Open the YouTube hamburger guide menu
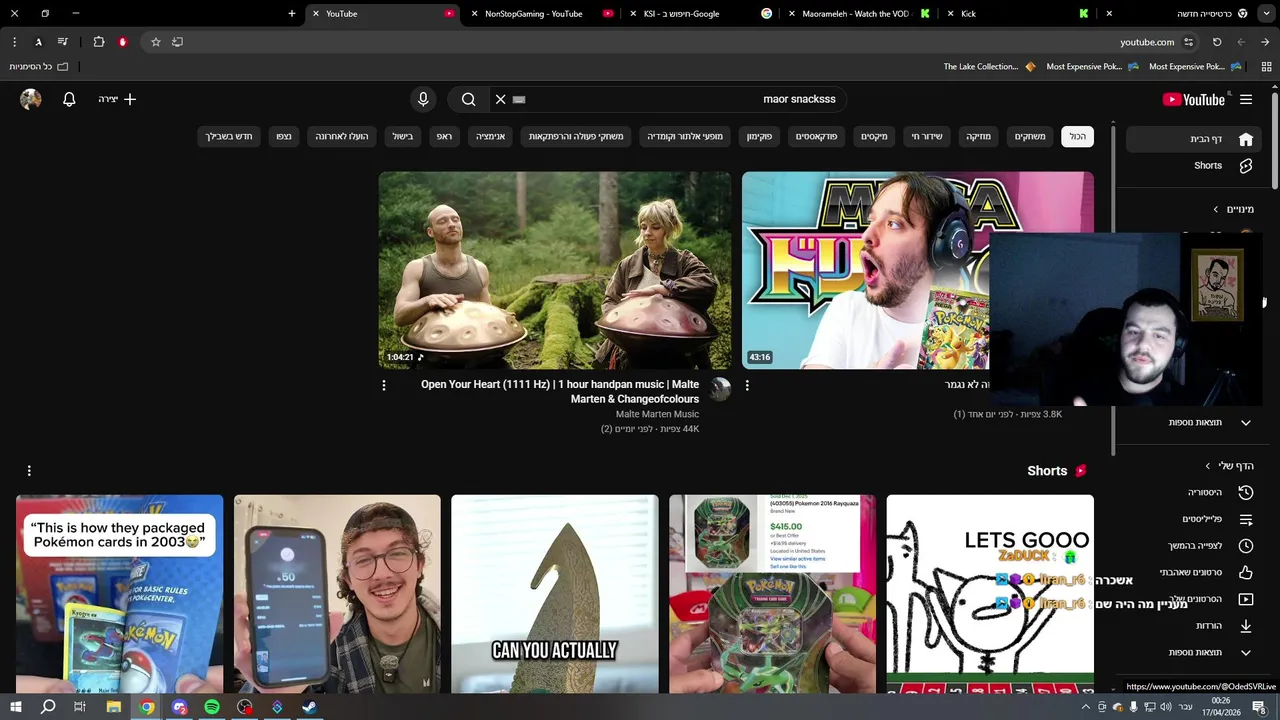Image resolution: width=1280 pixels, height=720 pixels. tap(1246, 99)
